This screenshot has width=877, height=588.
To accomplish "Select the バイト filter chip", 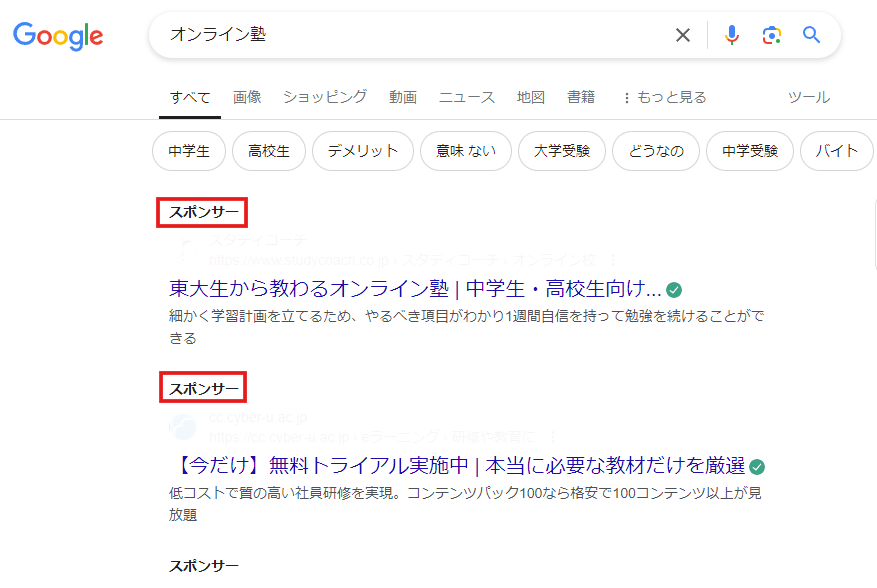I will tap(836, 151).
